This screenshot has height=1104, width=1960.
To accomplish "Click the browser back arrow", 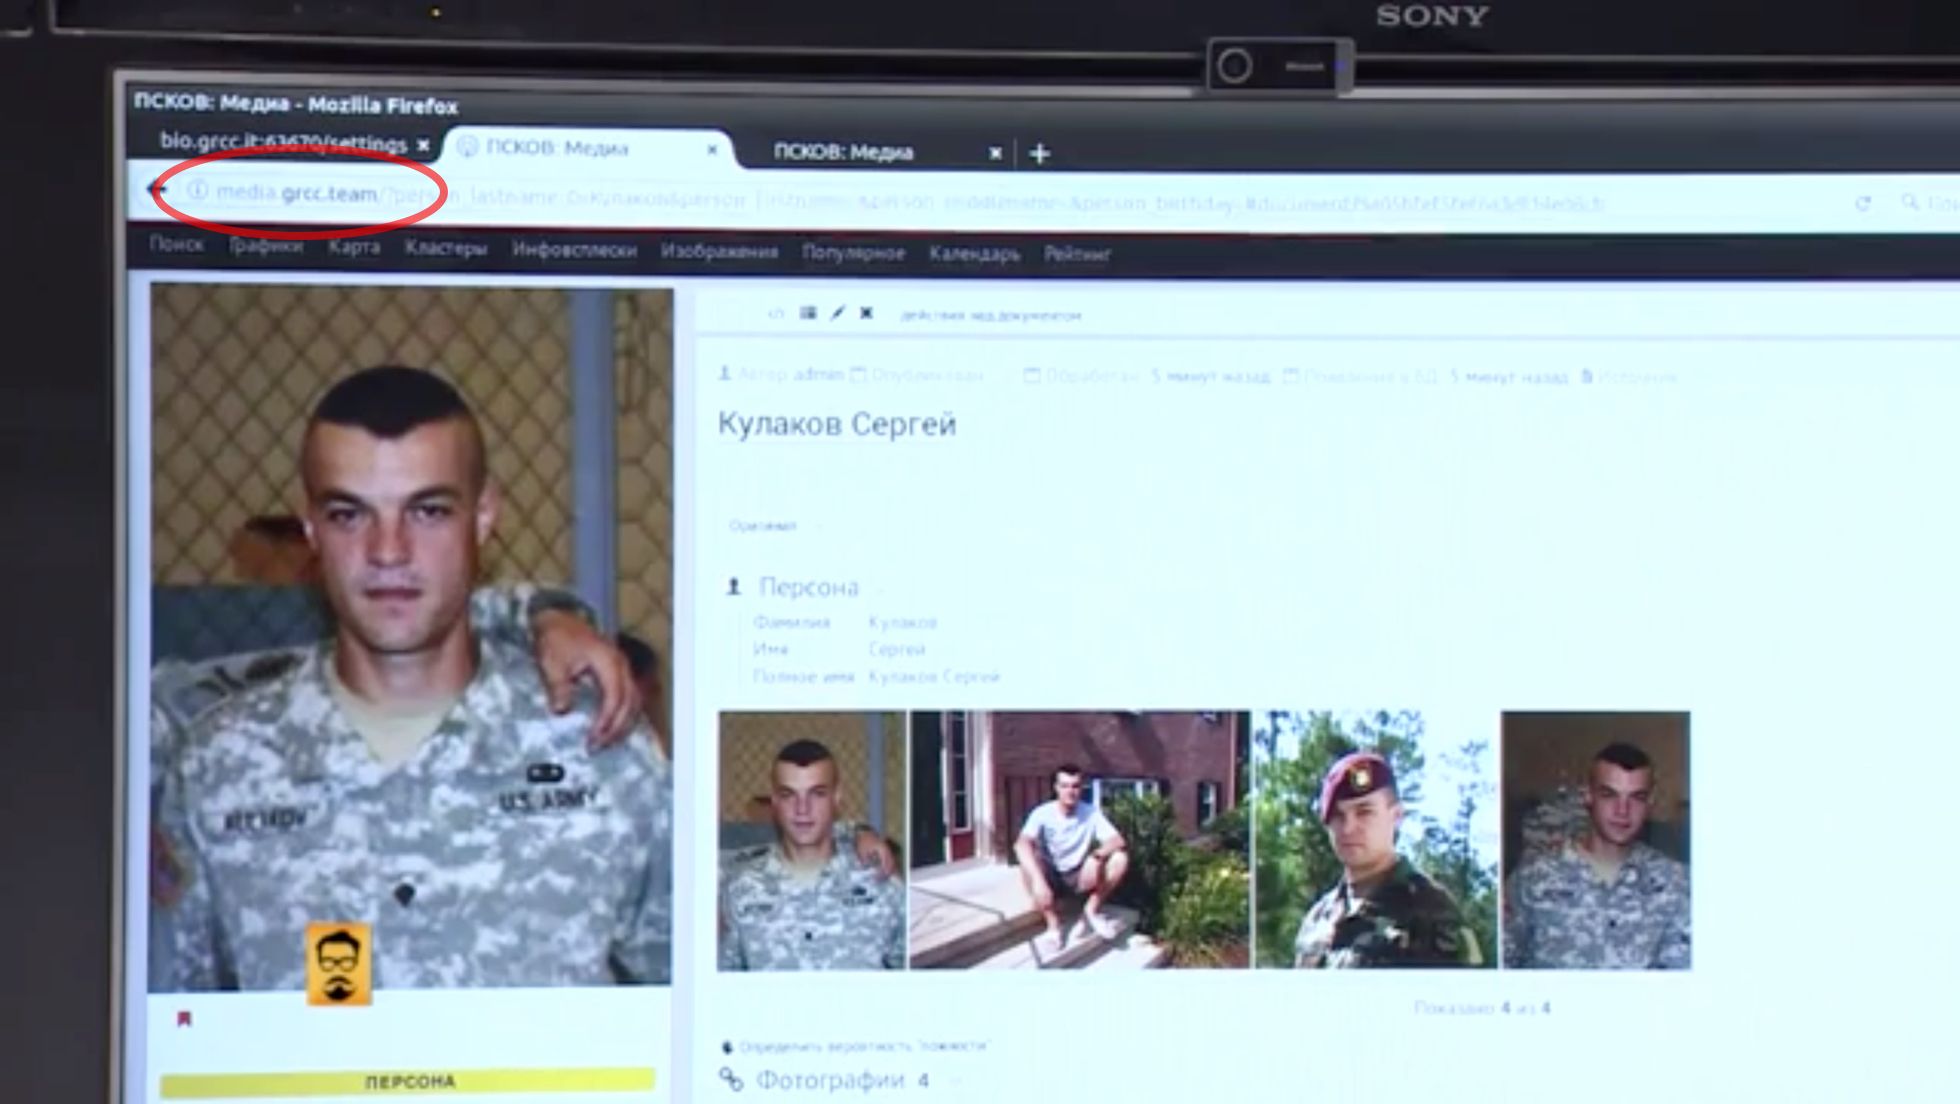I will point(157,189).
